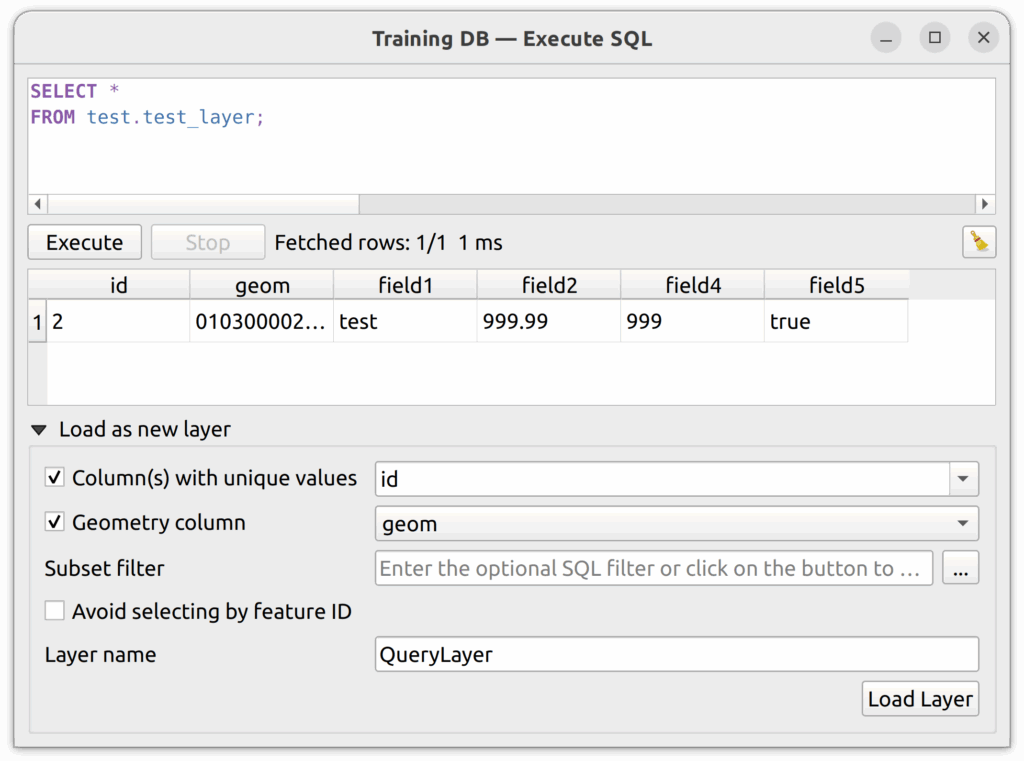Open the geom geometry column dropdown
Viewport: 1024px width, 761px height.
[x=962, y=523]
